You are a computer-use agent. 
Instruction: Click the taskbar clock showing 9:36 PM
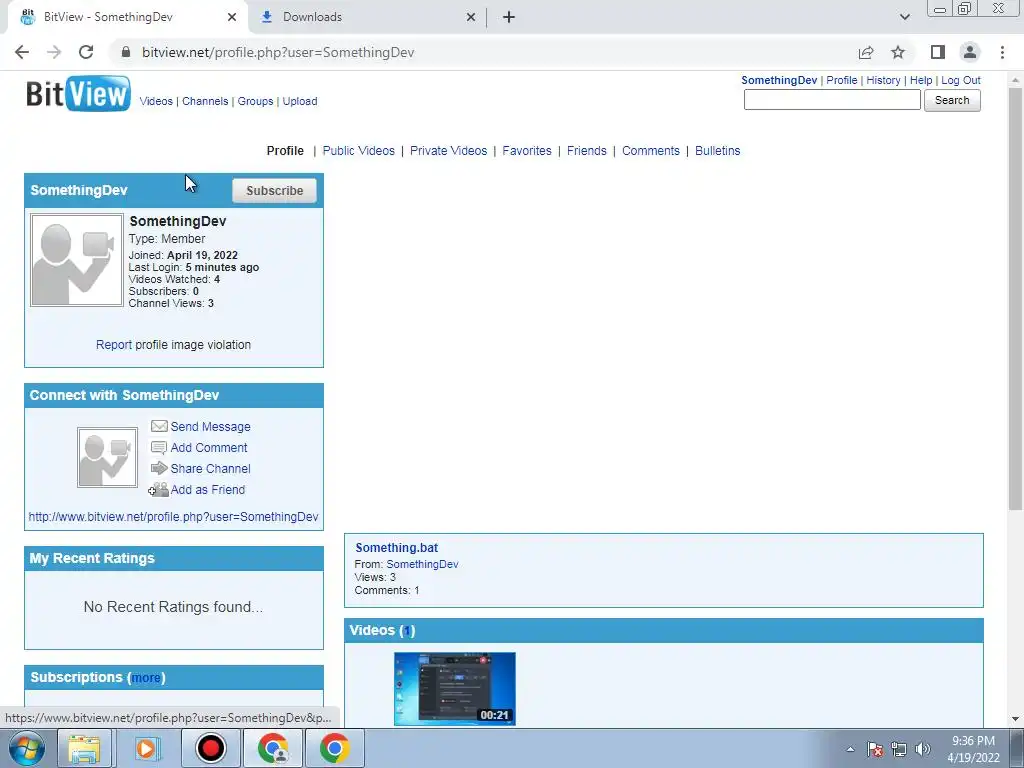pos(973,749)
